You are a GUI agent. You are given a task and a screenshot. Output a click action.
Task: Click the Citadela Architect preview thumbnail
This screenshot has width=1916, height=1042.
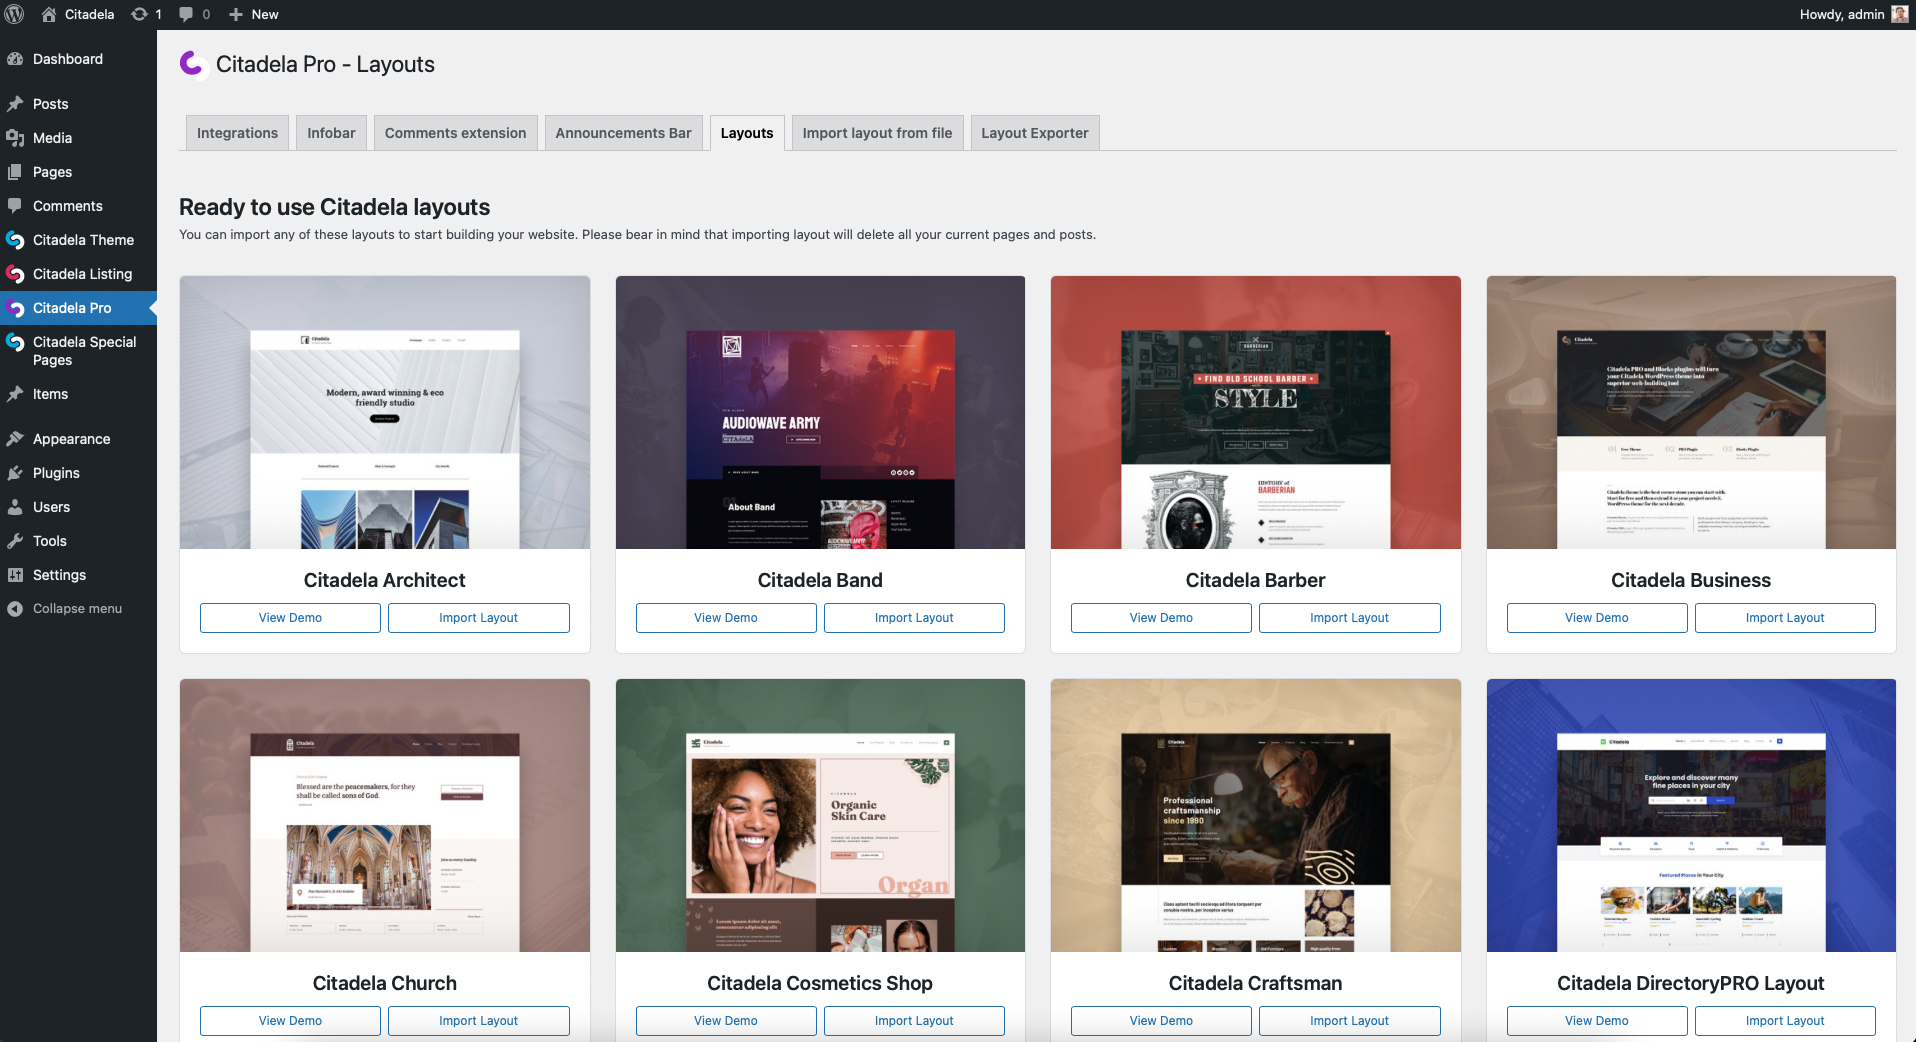click(385, 412)
